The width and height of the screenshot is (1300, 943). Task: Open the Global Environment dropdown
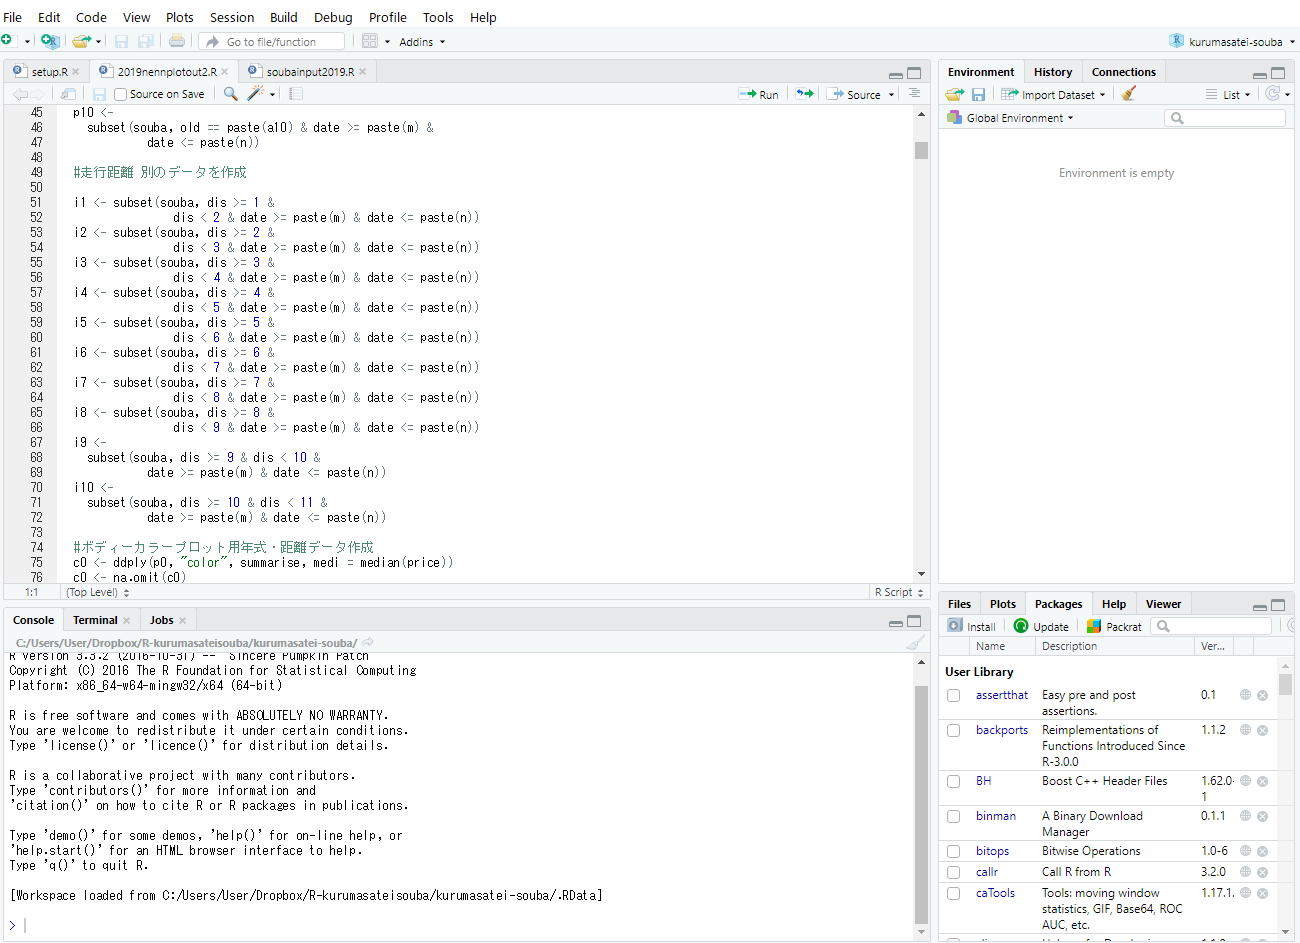pos(1011,118)
